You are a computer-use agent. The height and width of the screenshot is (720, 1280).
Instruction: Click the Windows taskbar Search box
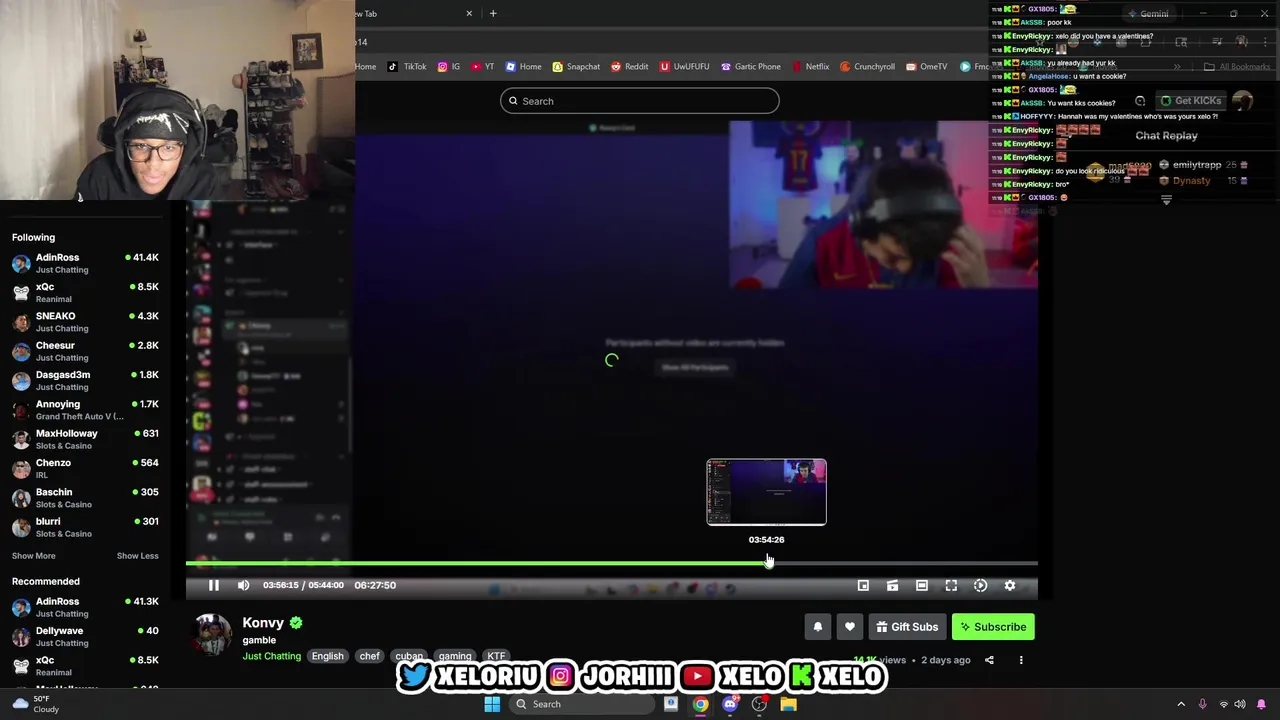coord(580,704)
